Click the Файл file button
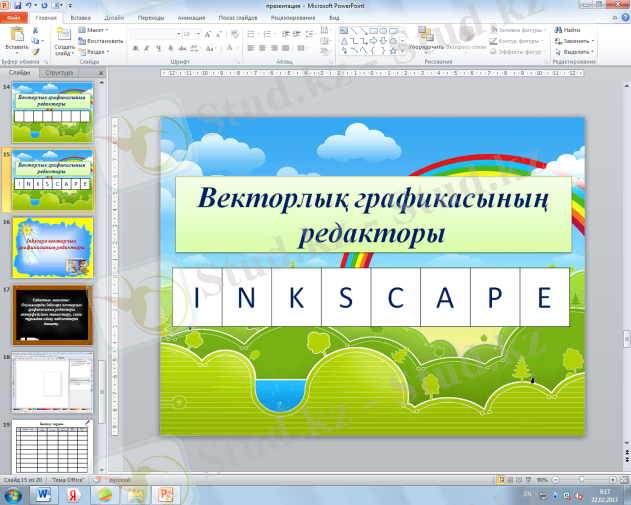This screenshot has height=505, width=631. [x=16, y=18]
